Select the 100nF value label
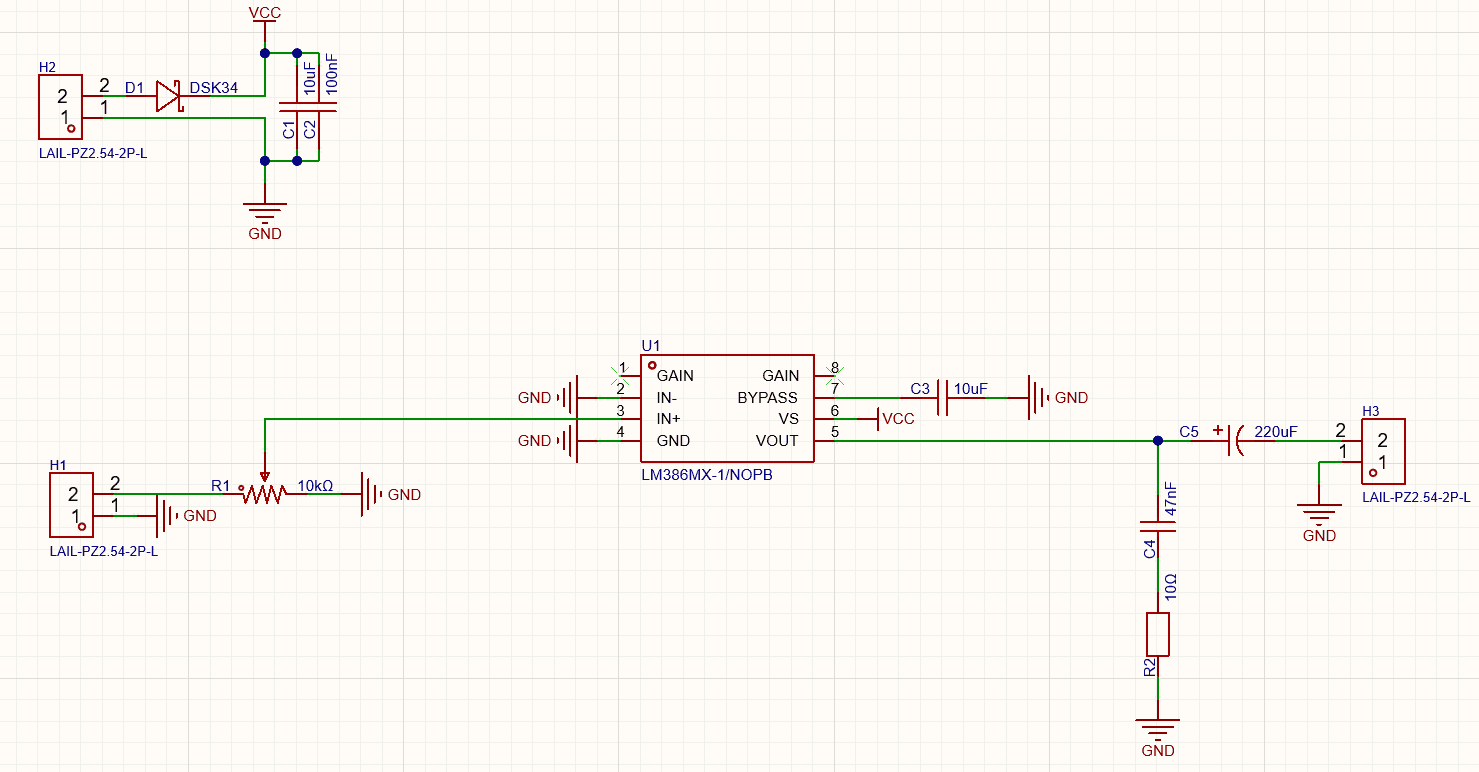Screen dimensions: 1479x772 (x=333, y=75)
